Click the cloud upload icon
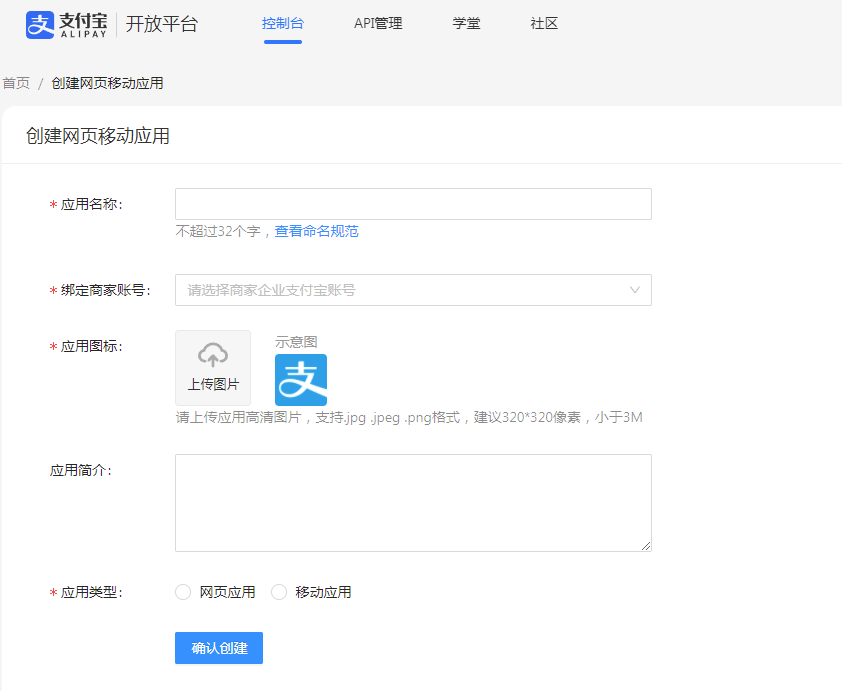Image resolution: width=842 pixels, height=691 pixels. pos(213,355)
